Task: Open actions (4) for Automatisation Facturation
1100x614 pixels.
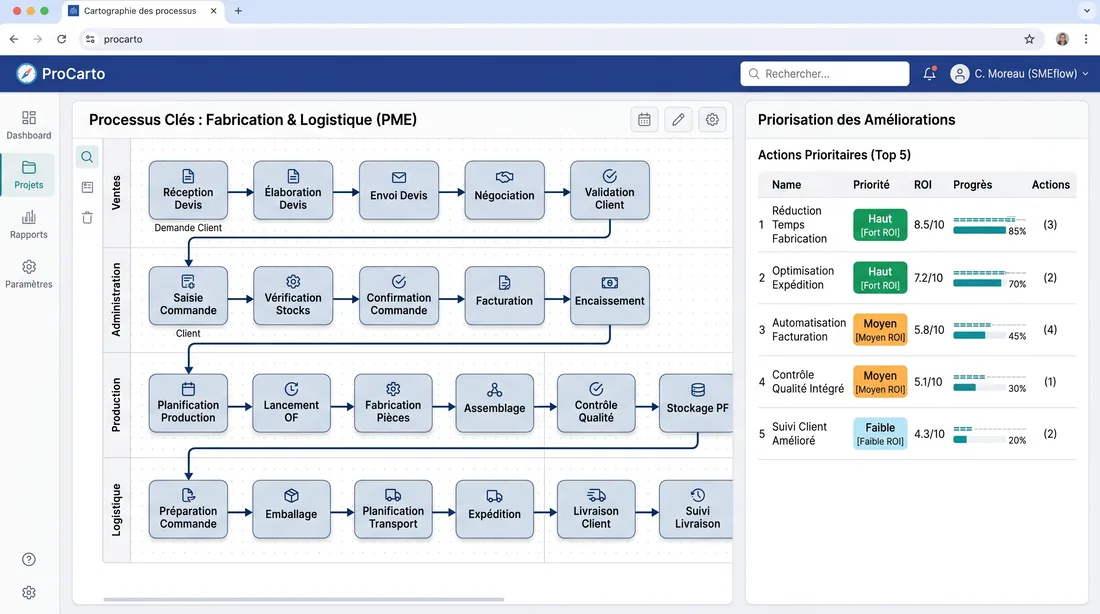Action: [x=1049, y=330]
